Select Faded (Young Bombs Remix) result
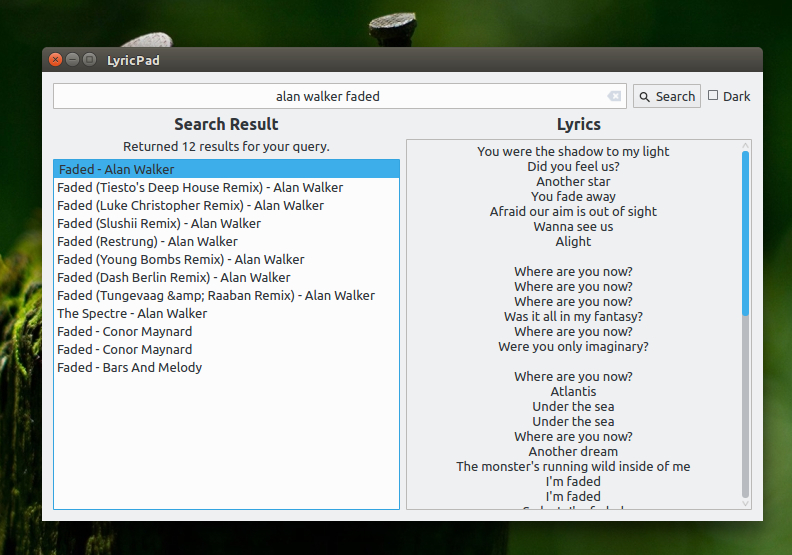This screenshot has width=792, height=555. coord(226,260)
